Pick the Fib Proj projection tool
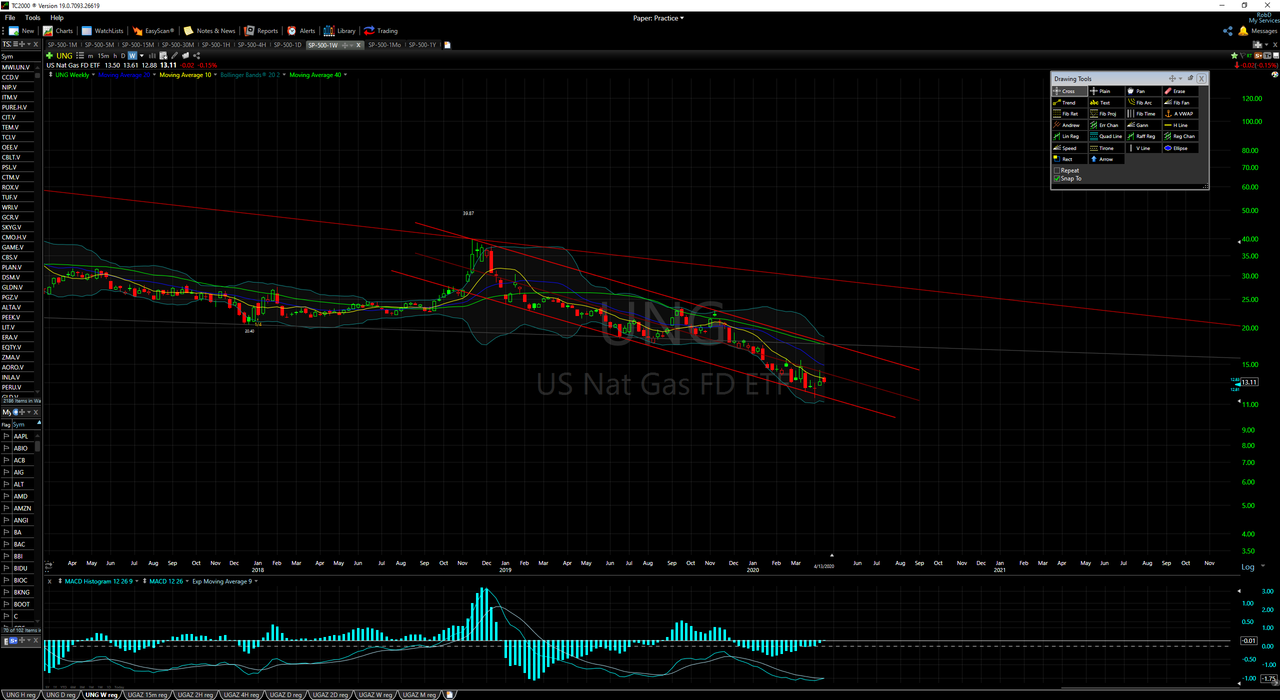Viewport: 1280px width, 700px height. pyautogui.click(x=1105, y=114)
